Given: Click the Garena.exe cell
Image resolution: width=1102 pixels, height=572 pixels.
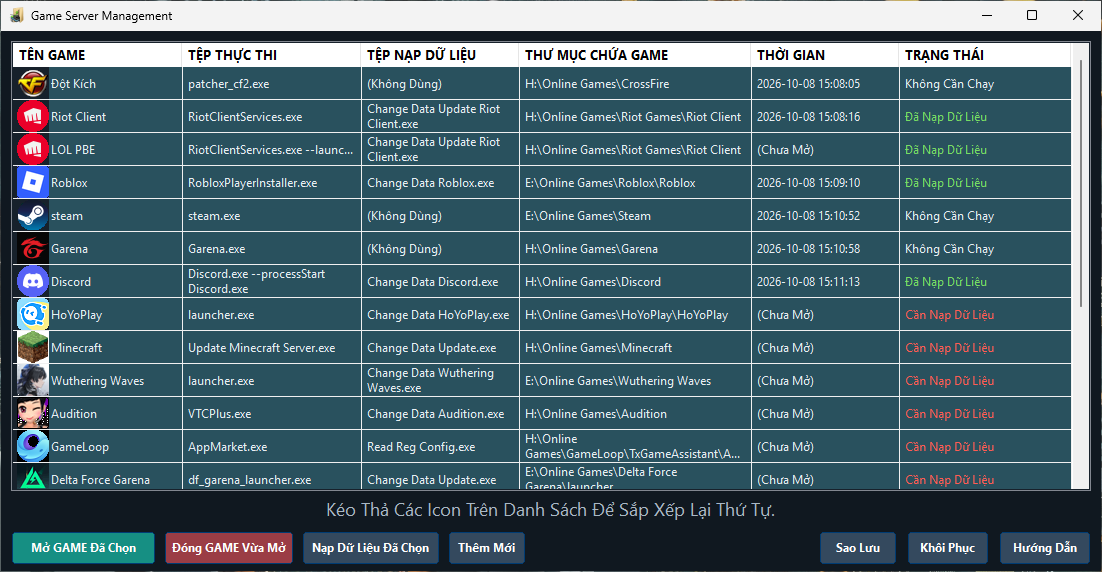Looking at the screenshot, I should pos(271,249).
